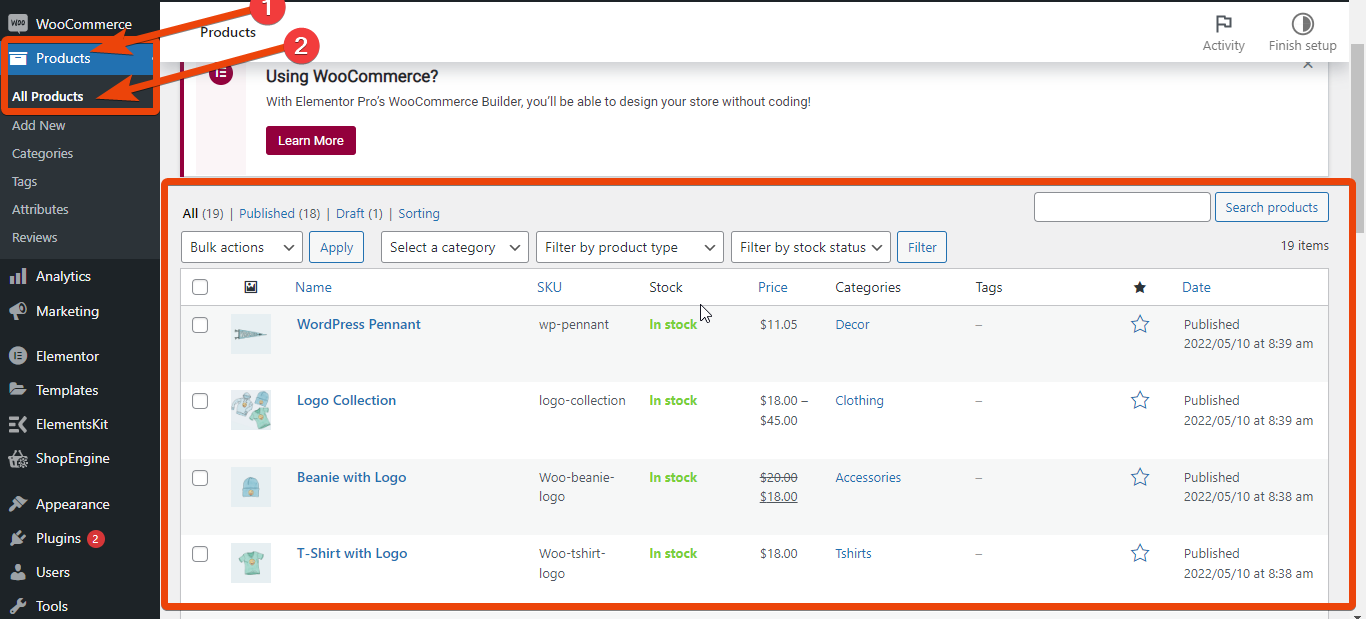
Task: Open the Beanie with Logo product link
Action: point(352,477)
